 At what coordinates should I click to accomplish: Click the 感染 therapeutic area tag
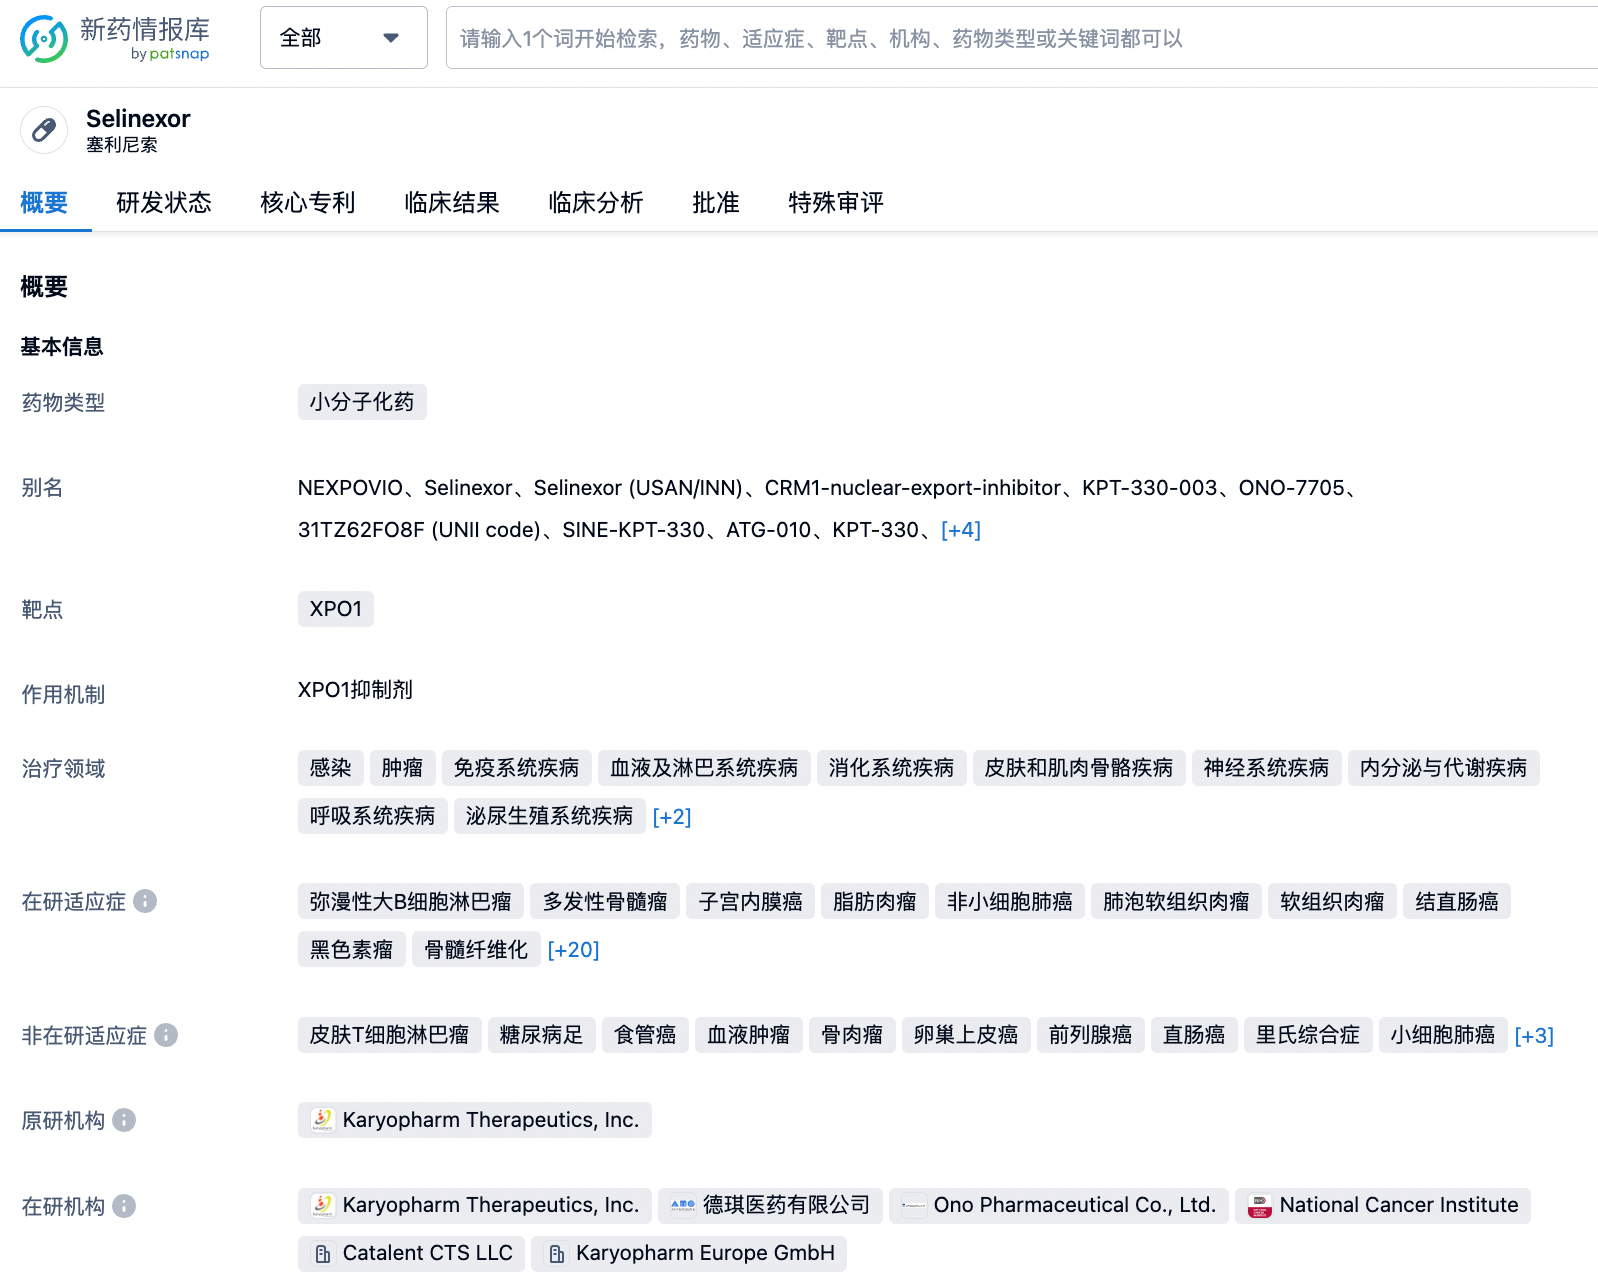coord(330,768)
